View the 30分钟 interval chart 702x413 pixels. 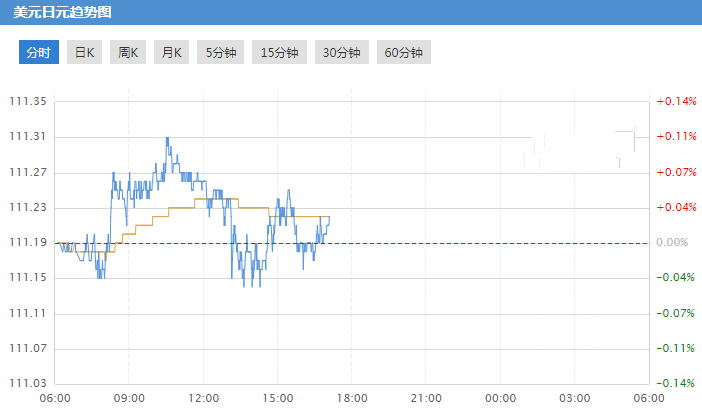341,53
